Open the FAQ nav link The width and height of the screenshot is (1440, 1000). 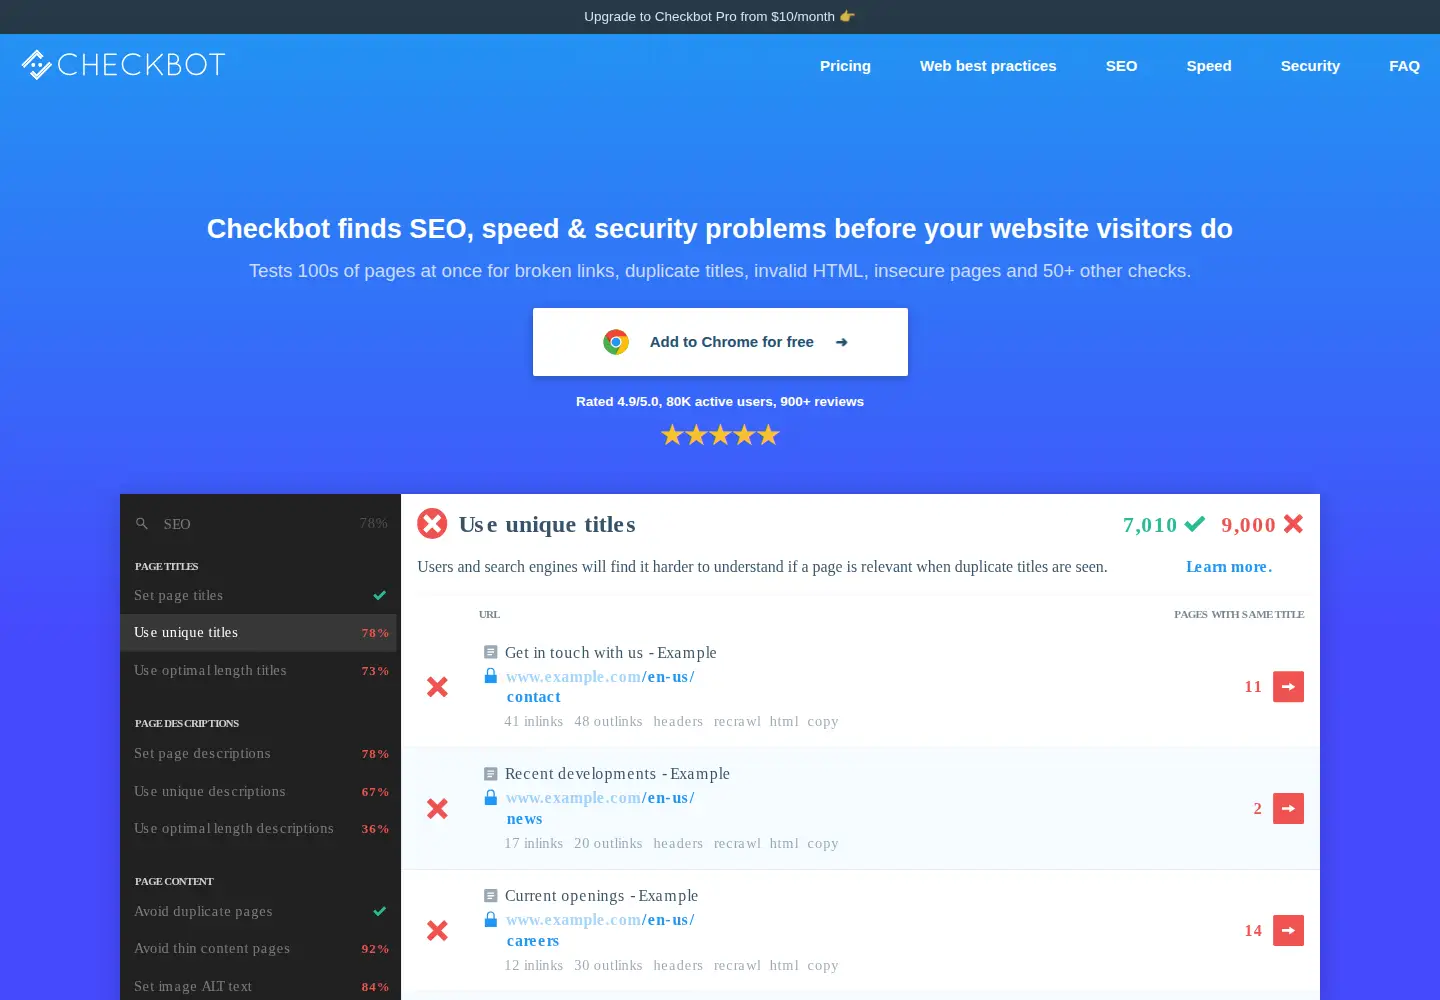point(1404,66)
